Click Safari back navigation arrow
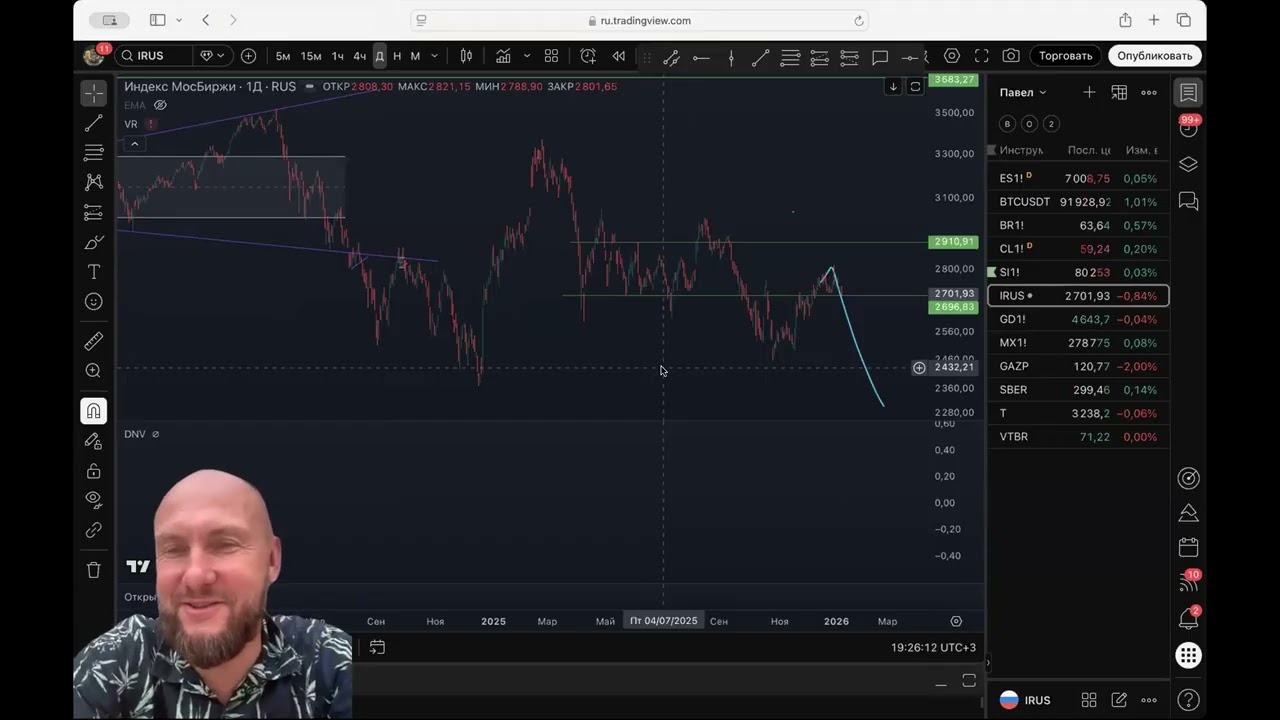Screen dimensions: 1280x720 [x=205, y=20]
